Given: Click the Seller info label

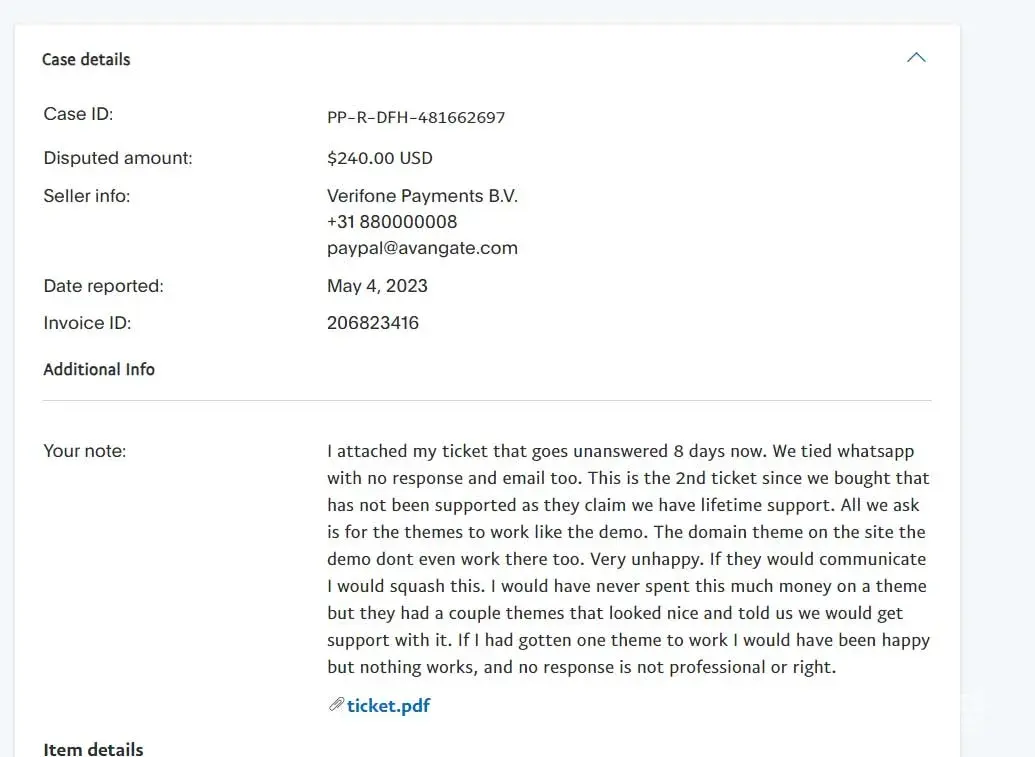Looking at the screenshot, I should click(87, 196).
